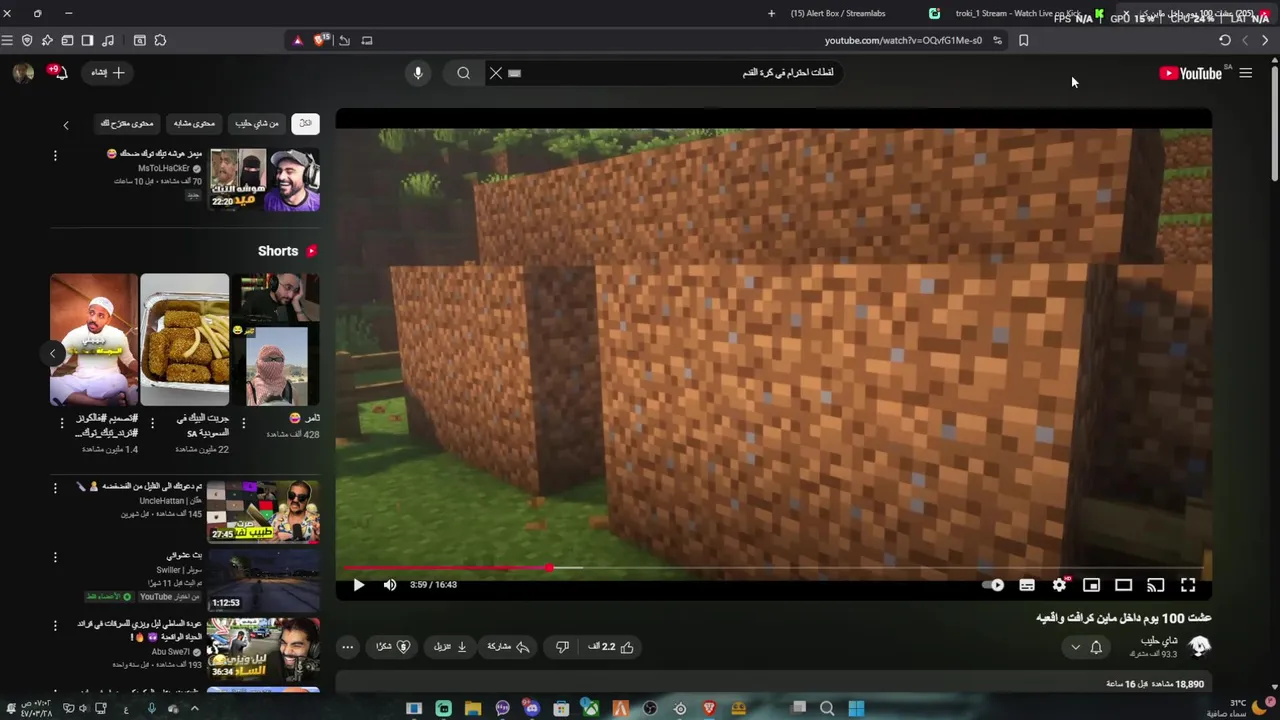Open the account avatar menu
Viewport: 1280px width, 720px height.
coord(23,73)
